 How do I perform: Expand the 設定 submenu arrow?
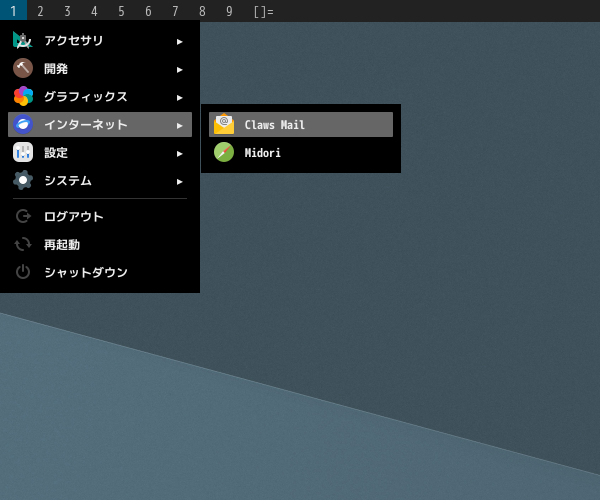click(179, 153)
